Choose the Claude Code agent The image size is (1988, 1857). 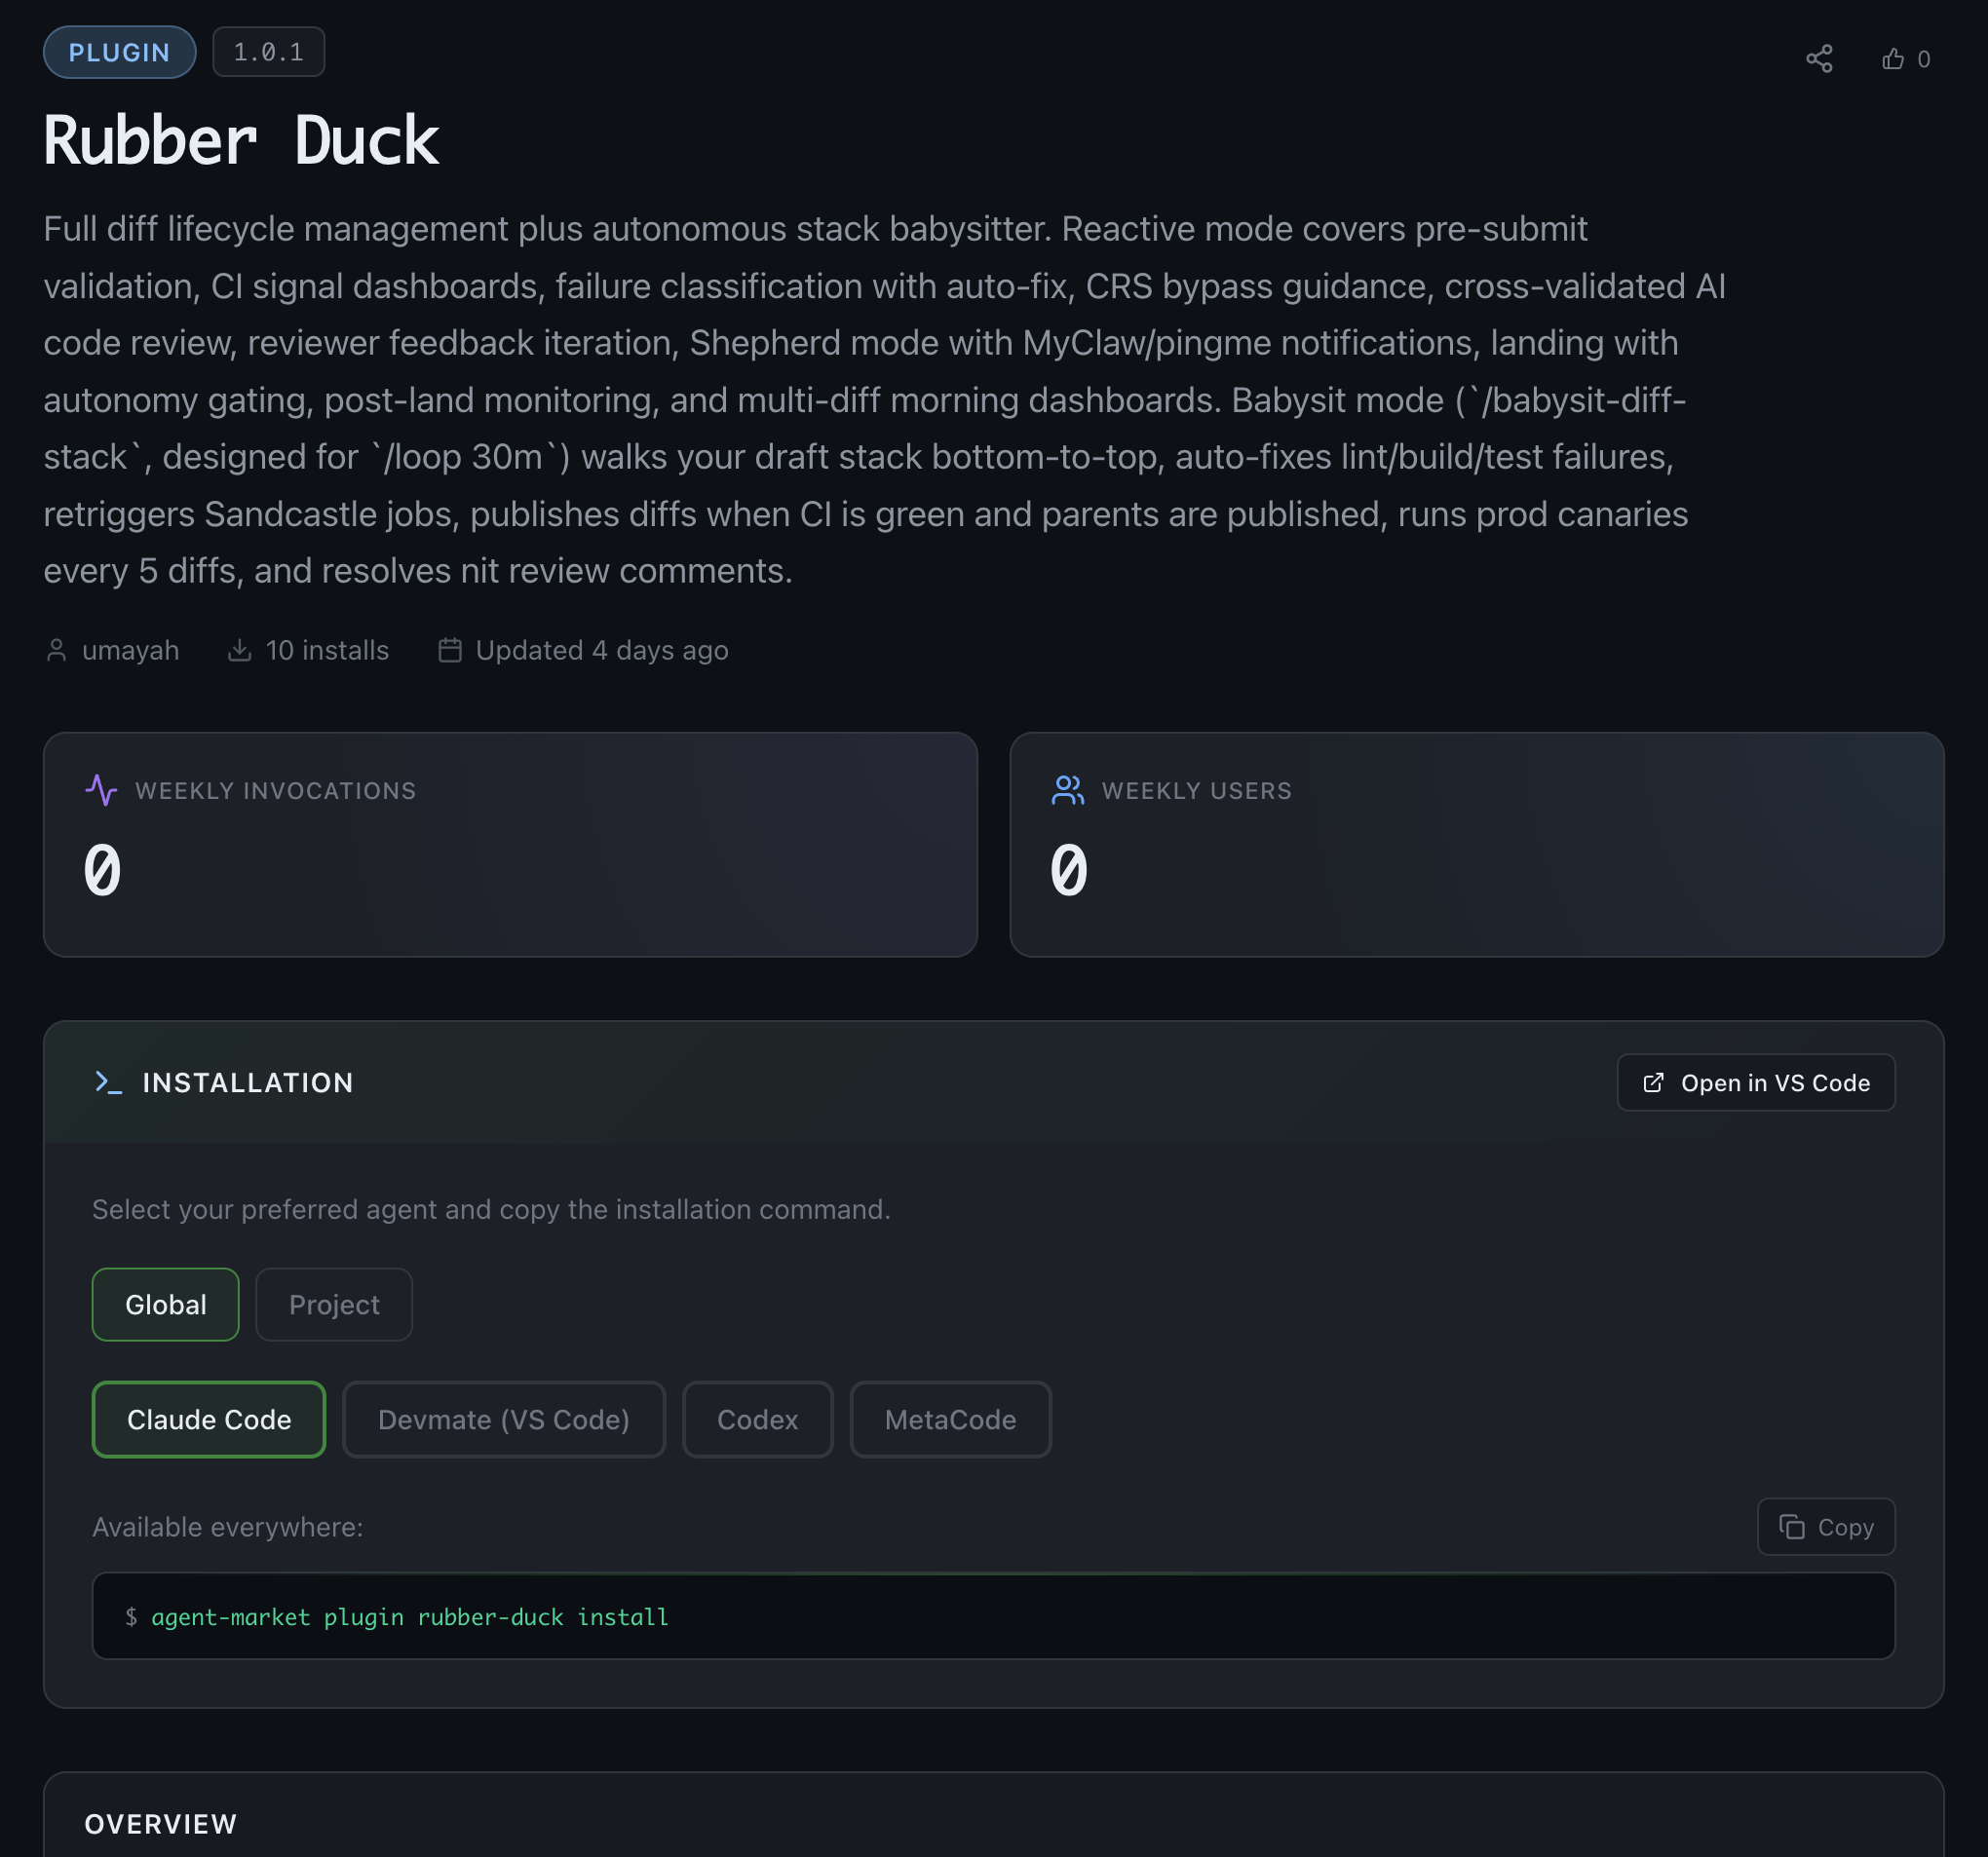tap(209, 1419)
